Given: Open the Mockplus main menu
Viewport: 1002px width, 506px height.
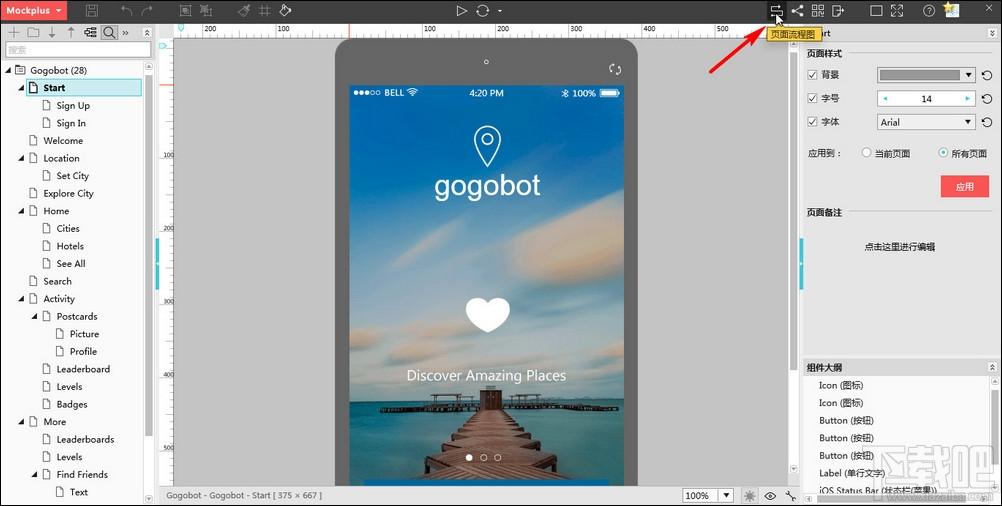Looking at the screenshot, I should pyautogui.click(x=33, y=10).
